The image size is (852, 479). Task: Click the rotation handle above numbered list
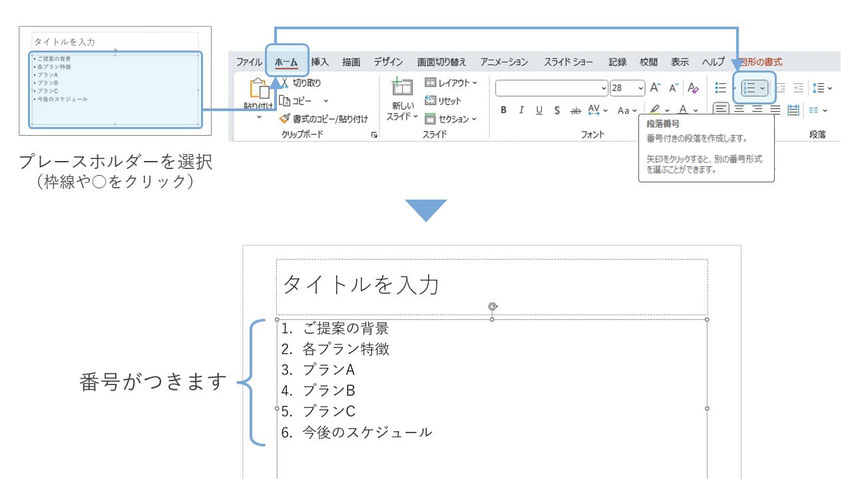492,307
